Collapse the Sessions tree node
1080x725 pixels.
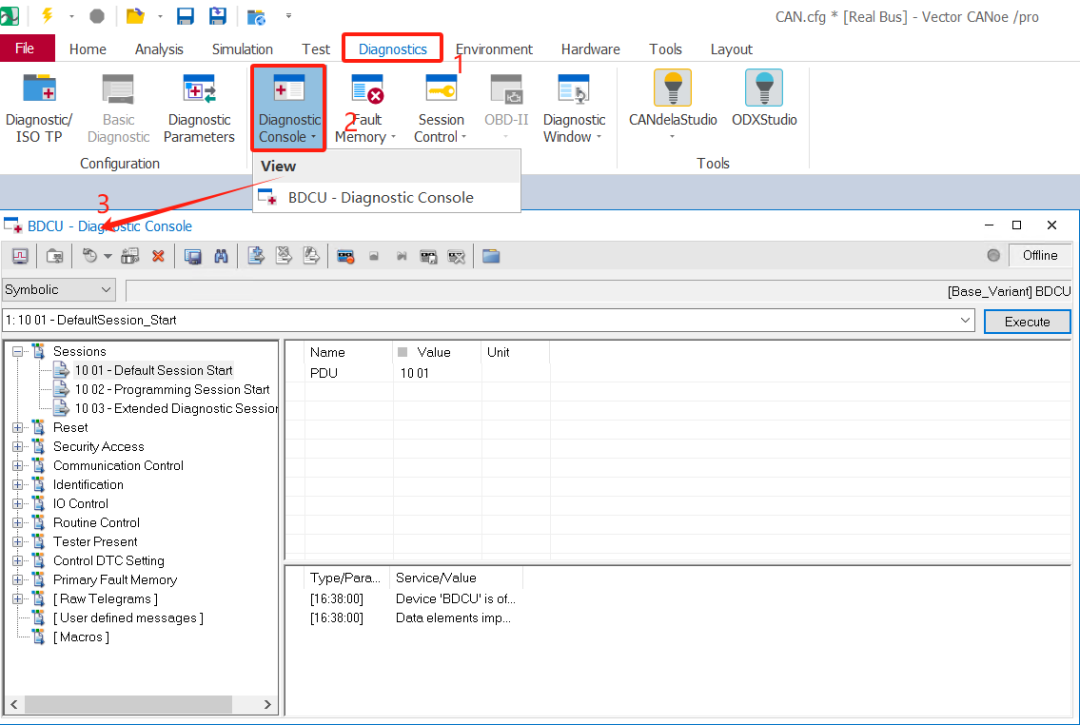(18, 351)
